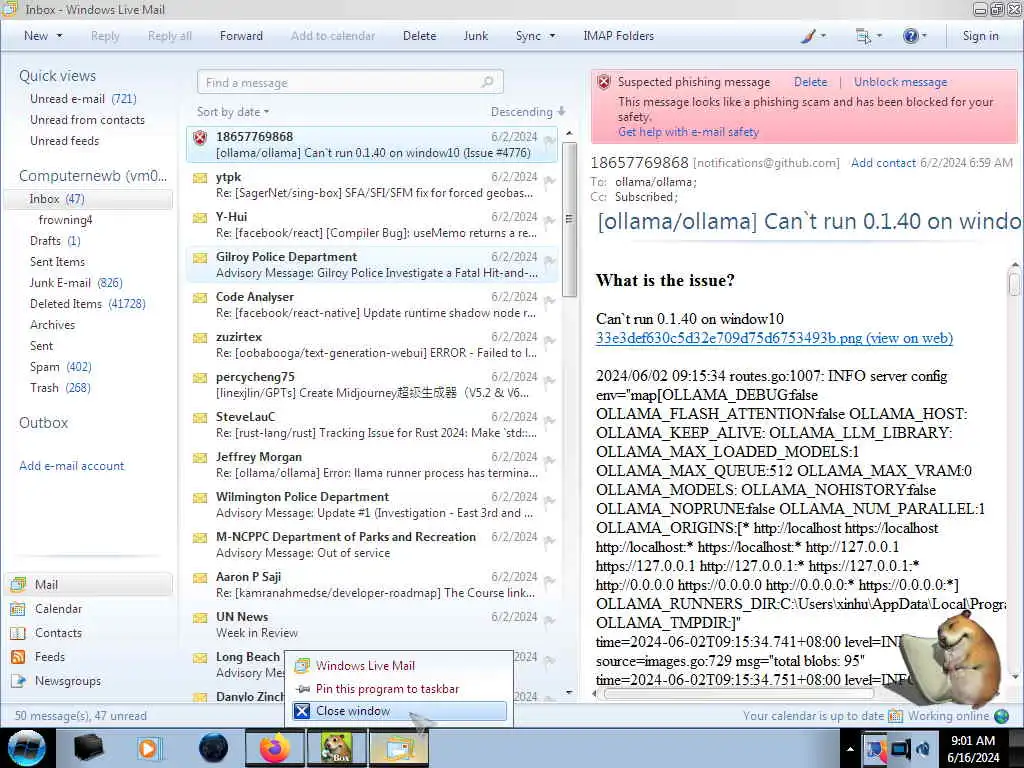The height and width of the screenshot is (768, 1024).
Task: Click Add e-mail account link
Action: coord(71,466)
